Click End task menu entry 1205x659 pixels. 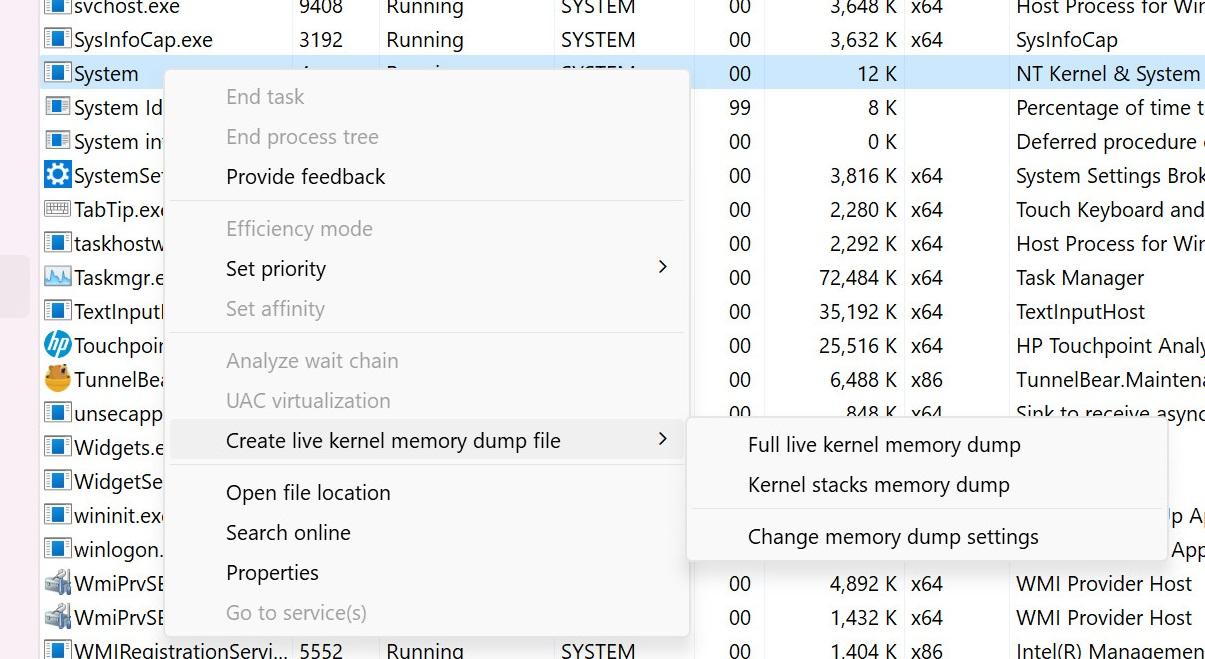[x=427, y=97]
